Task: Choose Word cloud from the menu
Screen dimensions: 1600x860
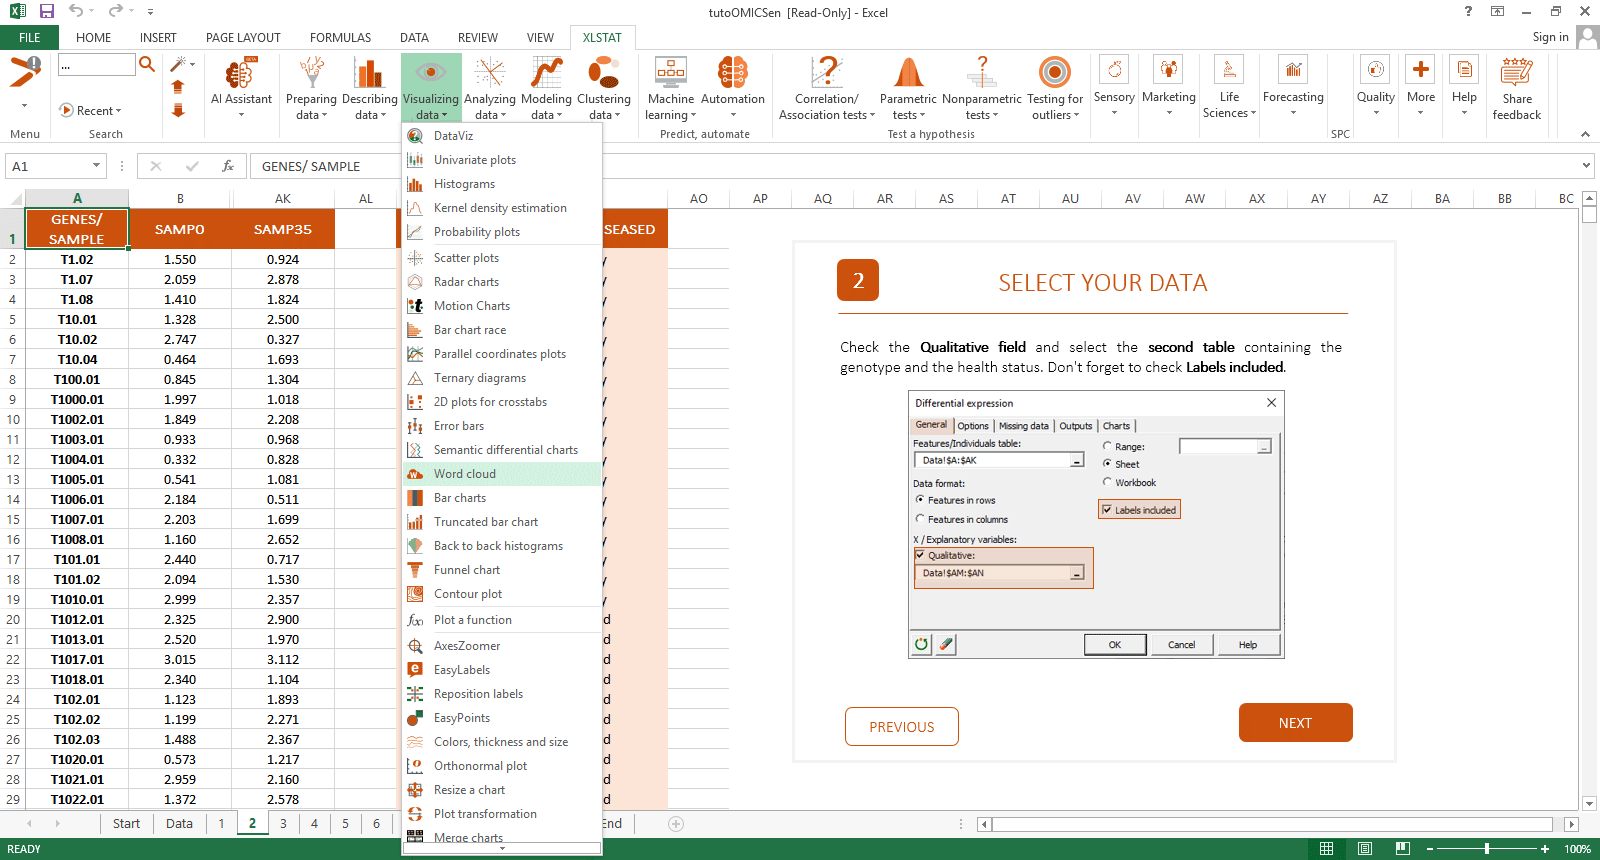Action: pos(465,474)
